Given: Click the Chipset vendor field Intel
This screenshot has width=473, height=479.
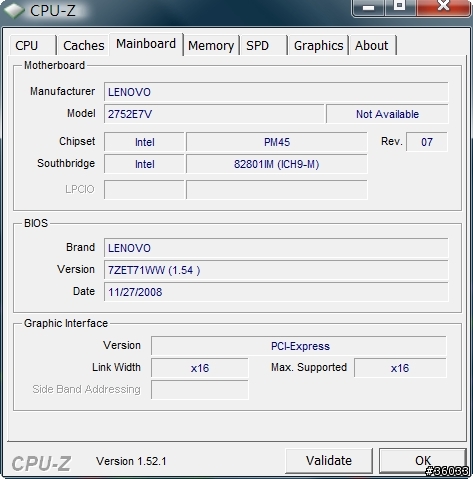Looking at the screenshot, I should 144,142.
